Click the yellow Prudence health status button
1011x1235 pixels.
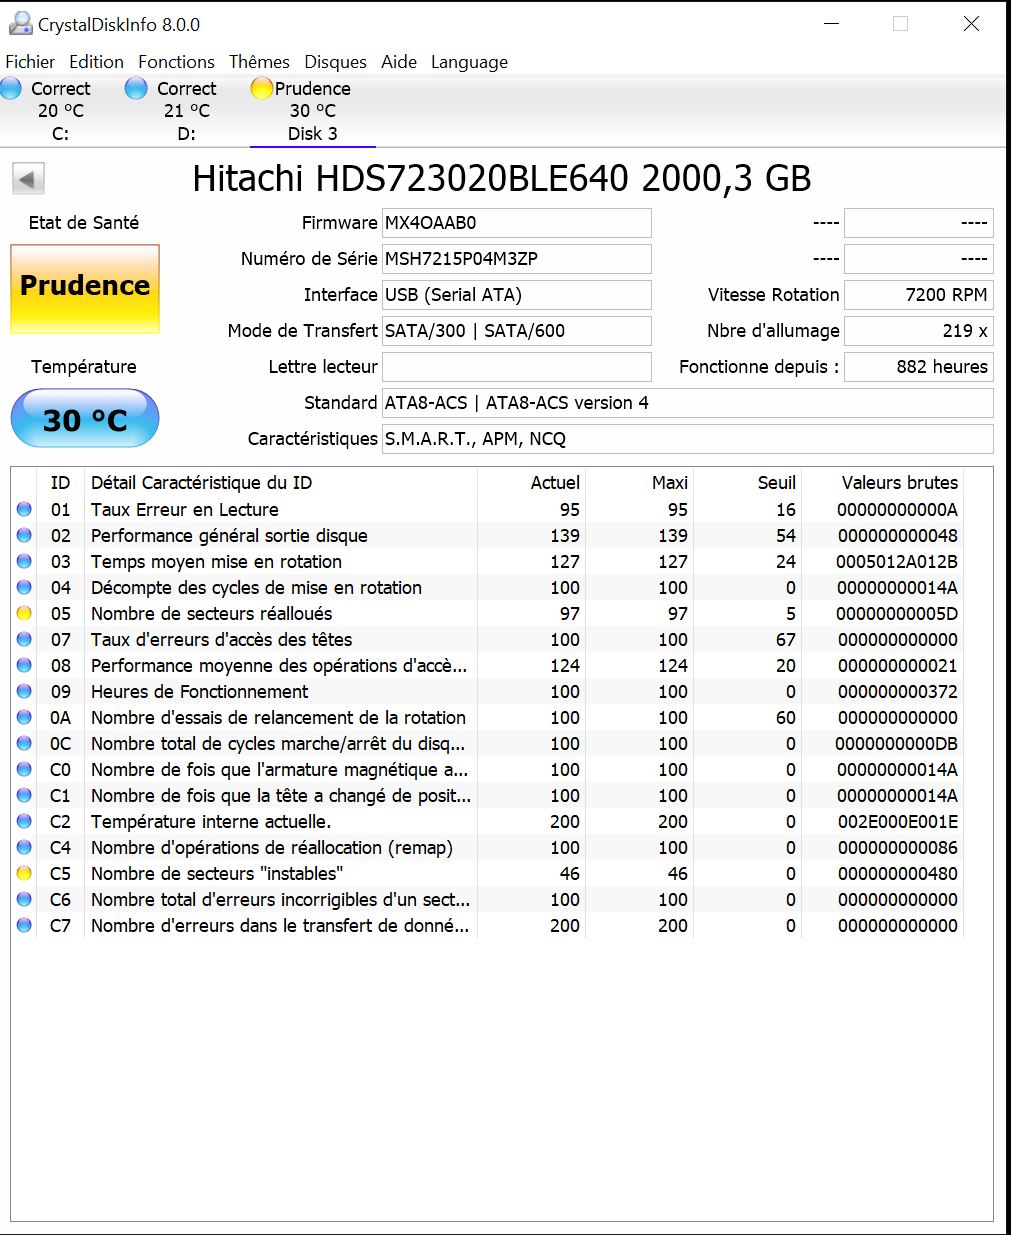(85, 289)
